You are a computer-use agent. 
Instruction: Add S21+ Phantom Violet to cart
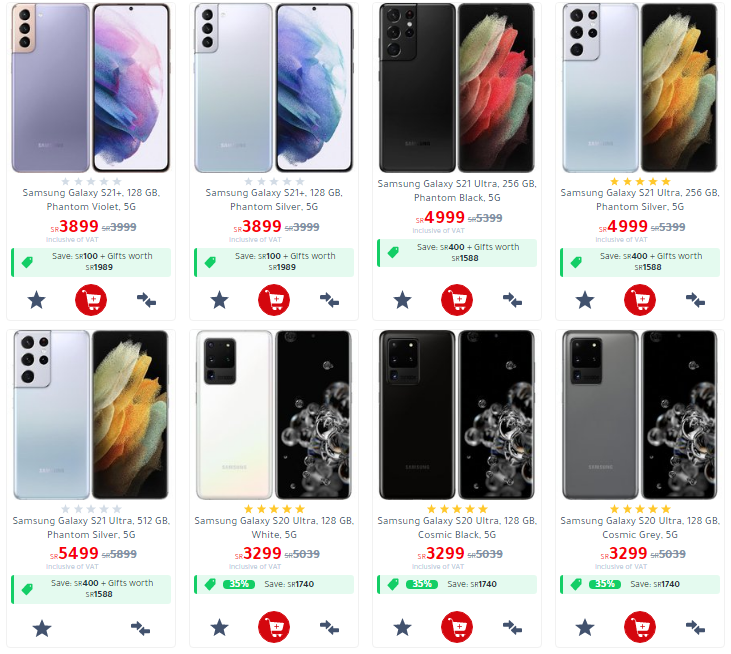91,300
